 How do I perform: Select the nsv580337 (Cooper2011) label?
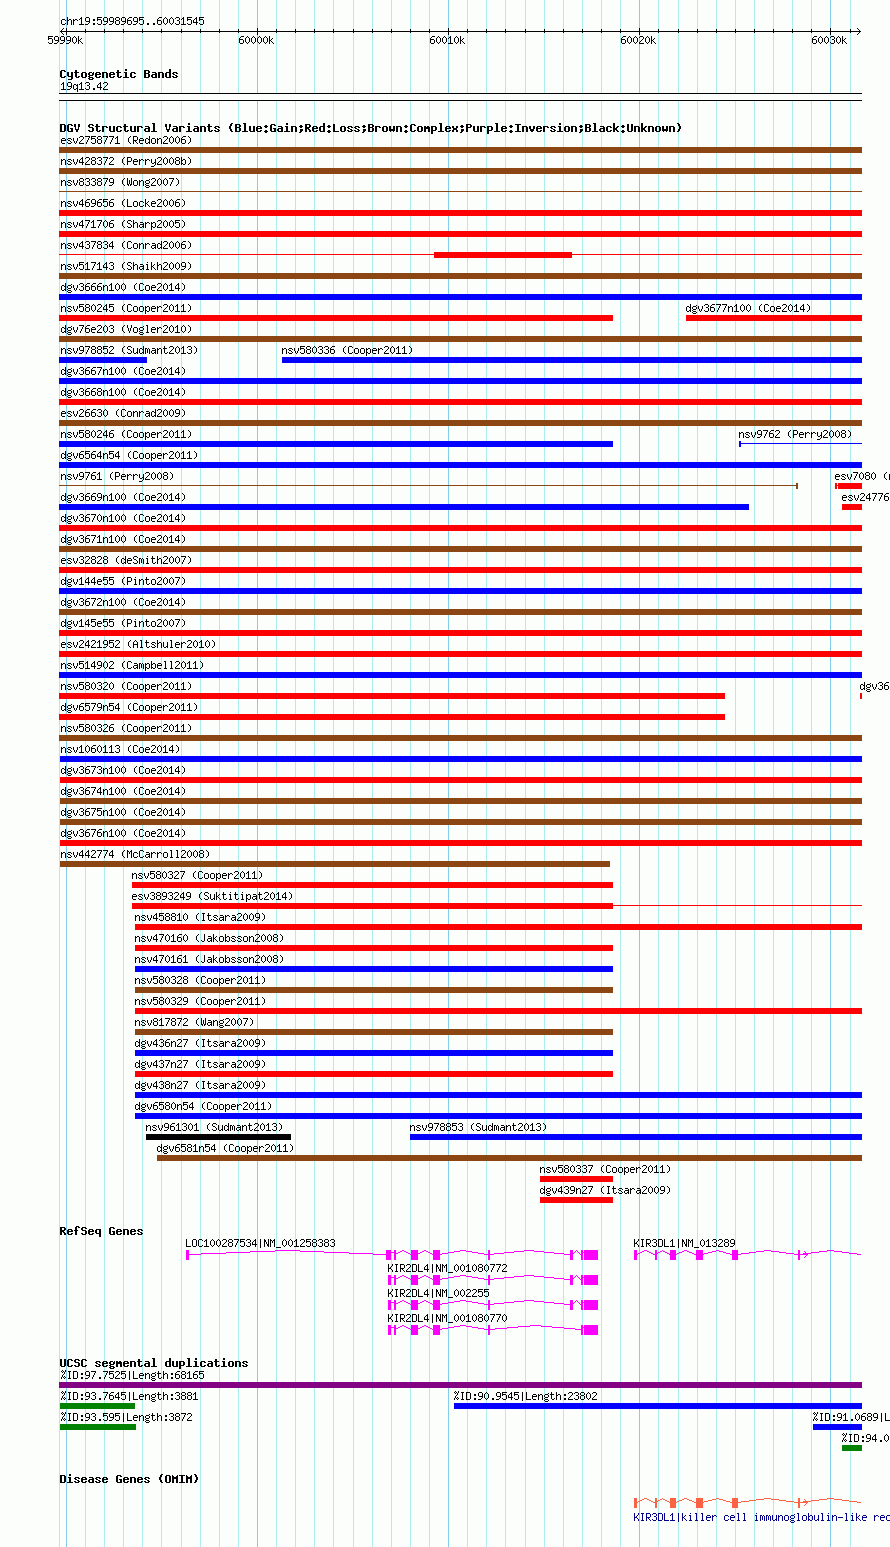[606, 1169]
